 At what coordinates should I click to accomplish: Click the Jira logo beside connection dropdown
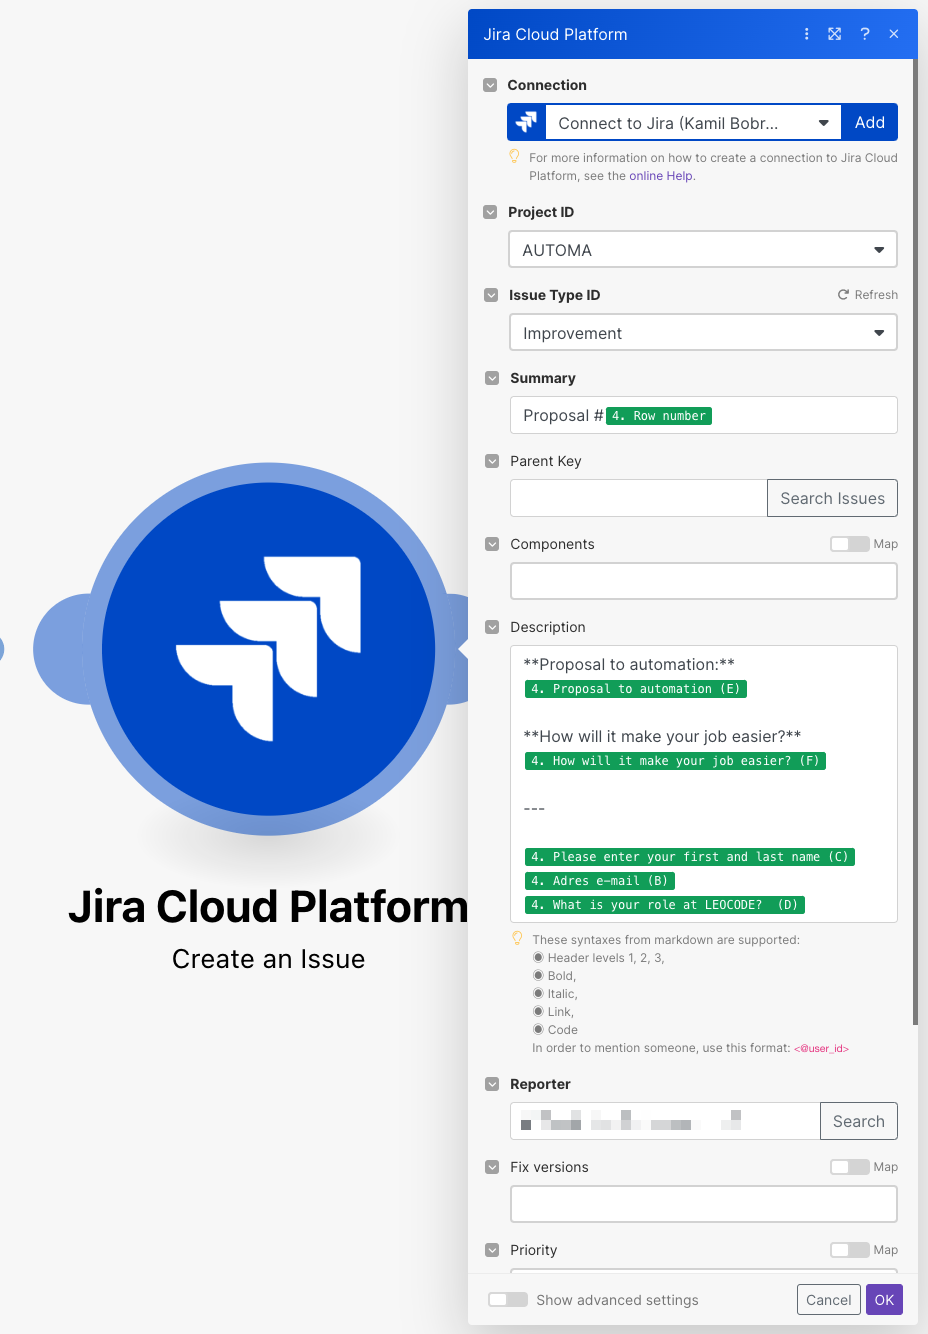[x=527, y=123]
